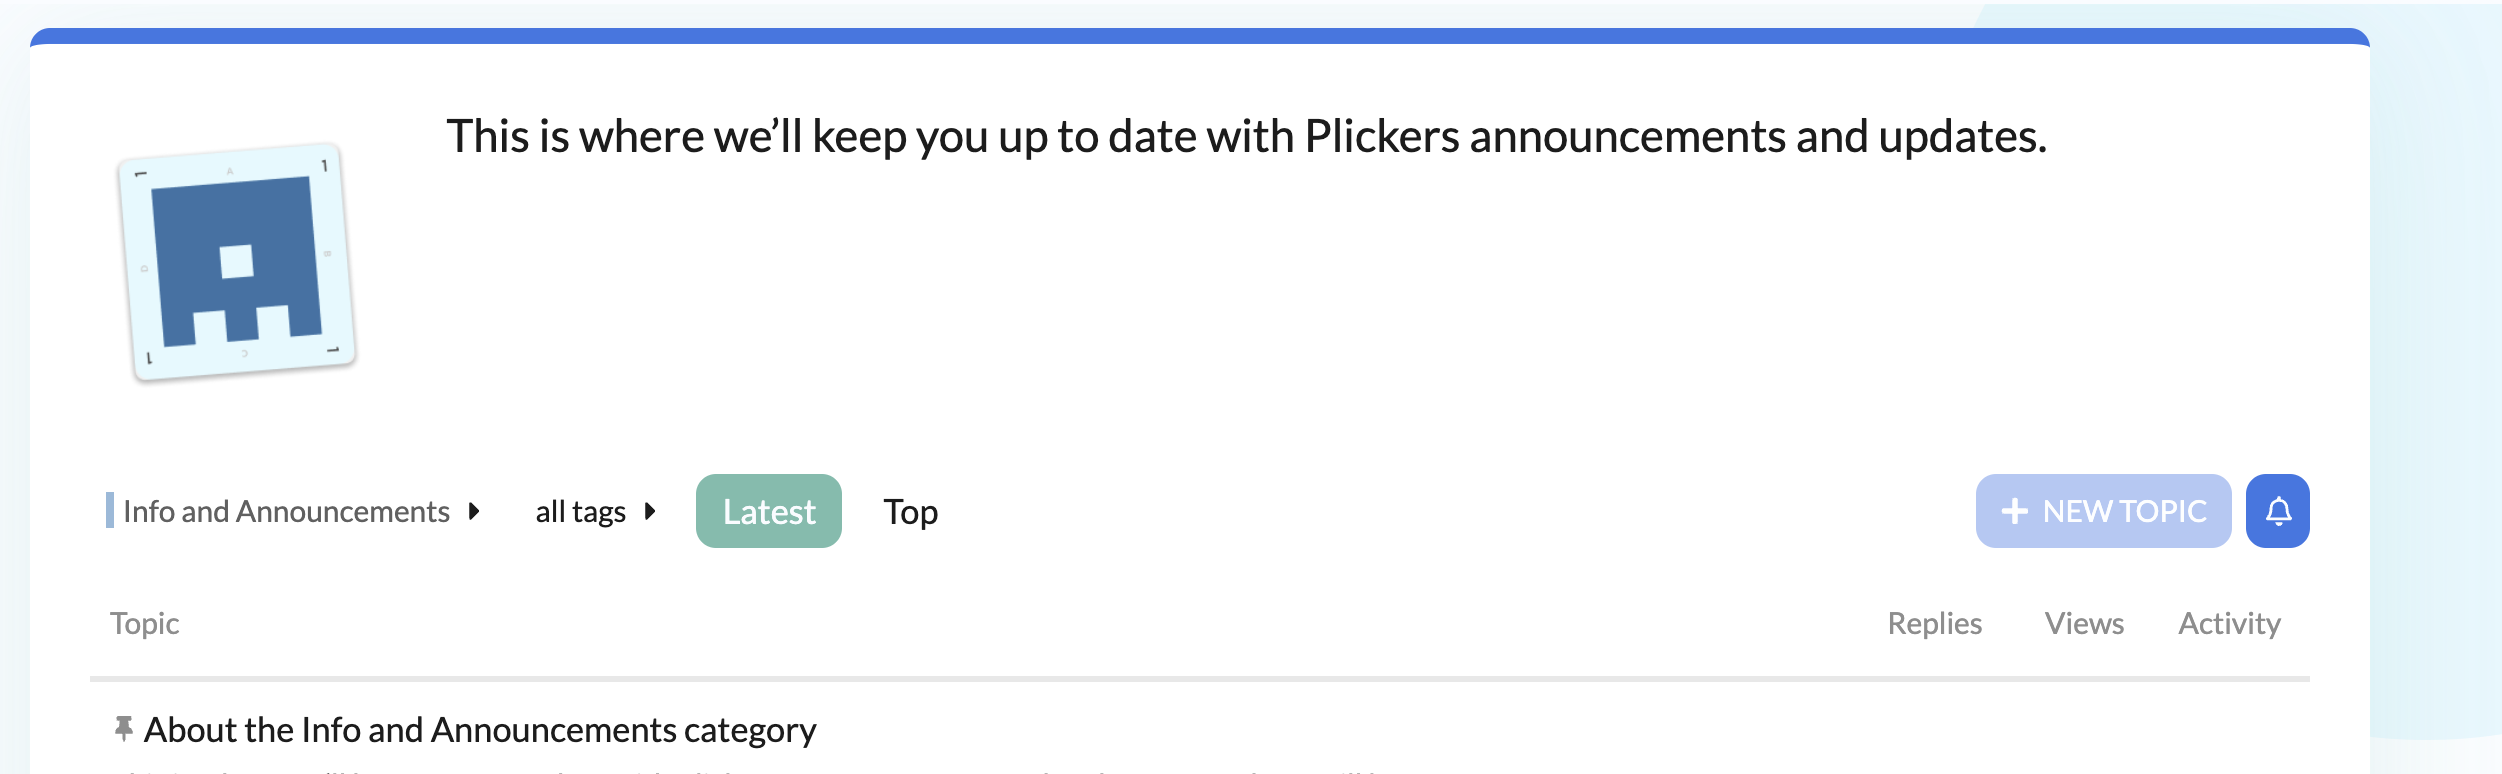Image resolution: width=2502 pixels, height=774 pixels.
Task: Click the pin icon beside About topic
Action: point(124,729)
